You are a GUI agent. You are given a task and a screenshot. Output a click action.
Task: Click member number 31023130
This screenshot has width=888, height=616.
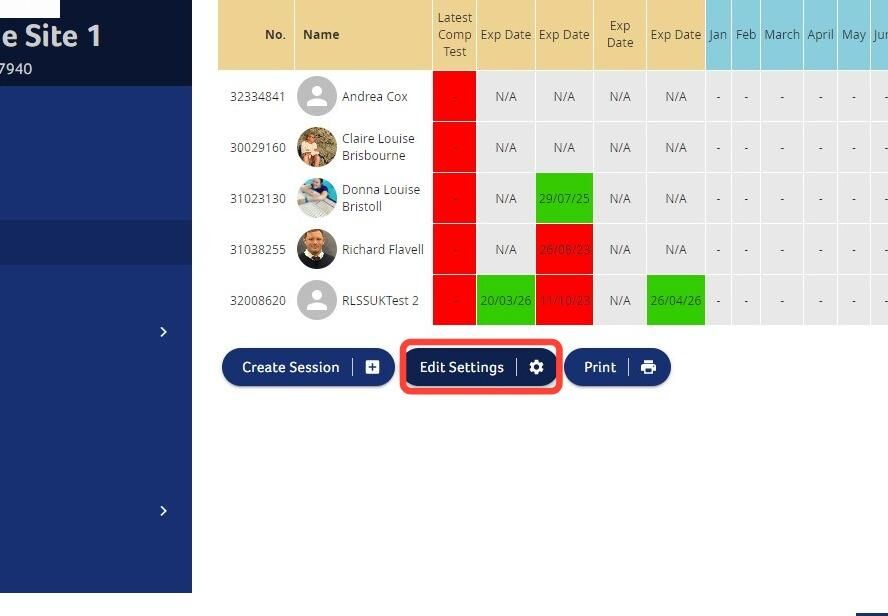[258, 199]
